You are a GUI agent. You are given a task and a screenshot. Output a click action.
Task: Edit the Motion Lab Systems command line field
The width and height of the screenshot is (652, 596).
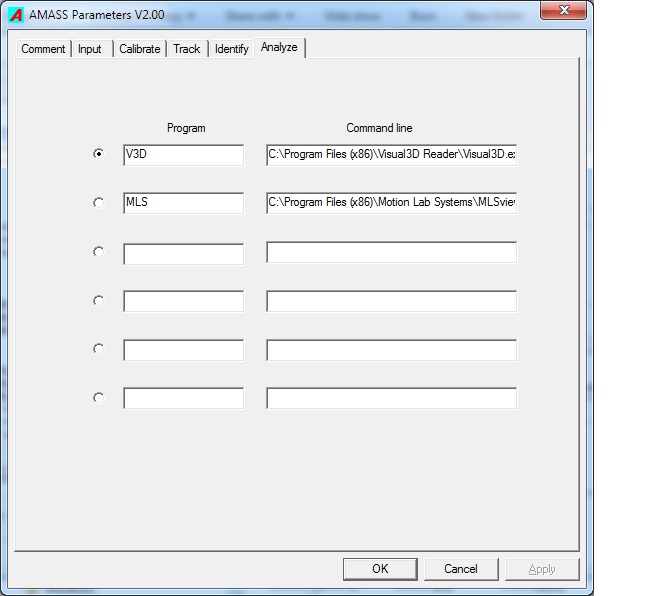pyautogui.click(x=391, y=203)
